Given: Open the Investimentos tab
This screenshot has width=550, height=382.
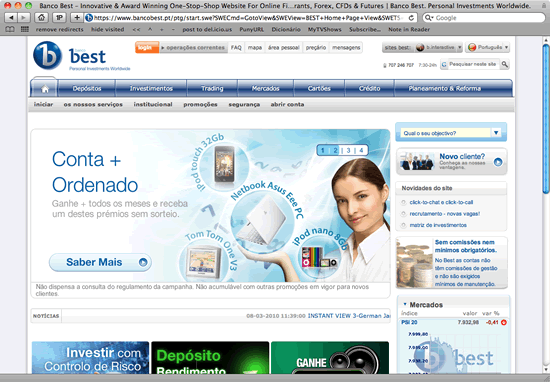Looking at the screenshot, I should pyautogui.click(x=151, y=88).
